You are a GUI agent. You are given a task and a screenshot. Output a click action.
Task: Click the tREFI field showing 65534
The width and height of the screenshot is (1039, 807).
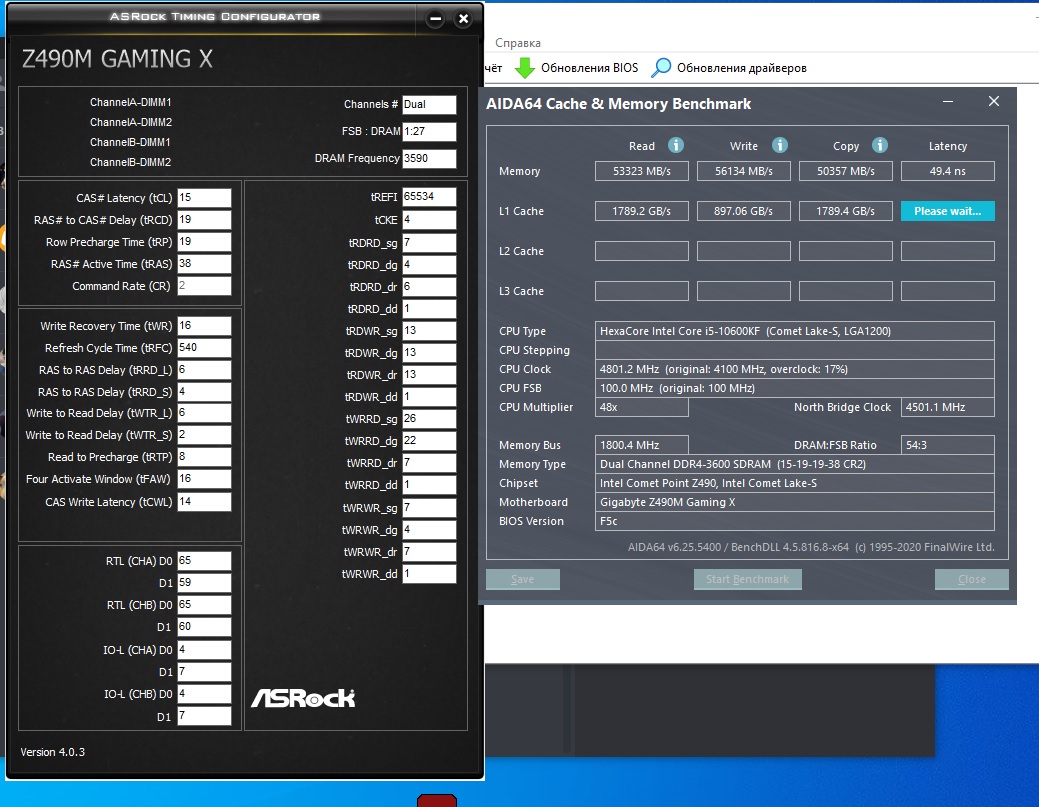429,197
